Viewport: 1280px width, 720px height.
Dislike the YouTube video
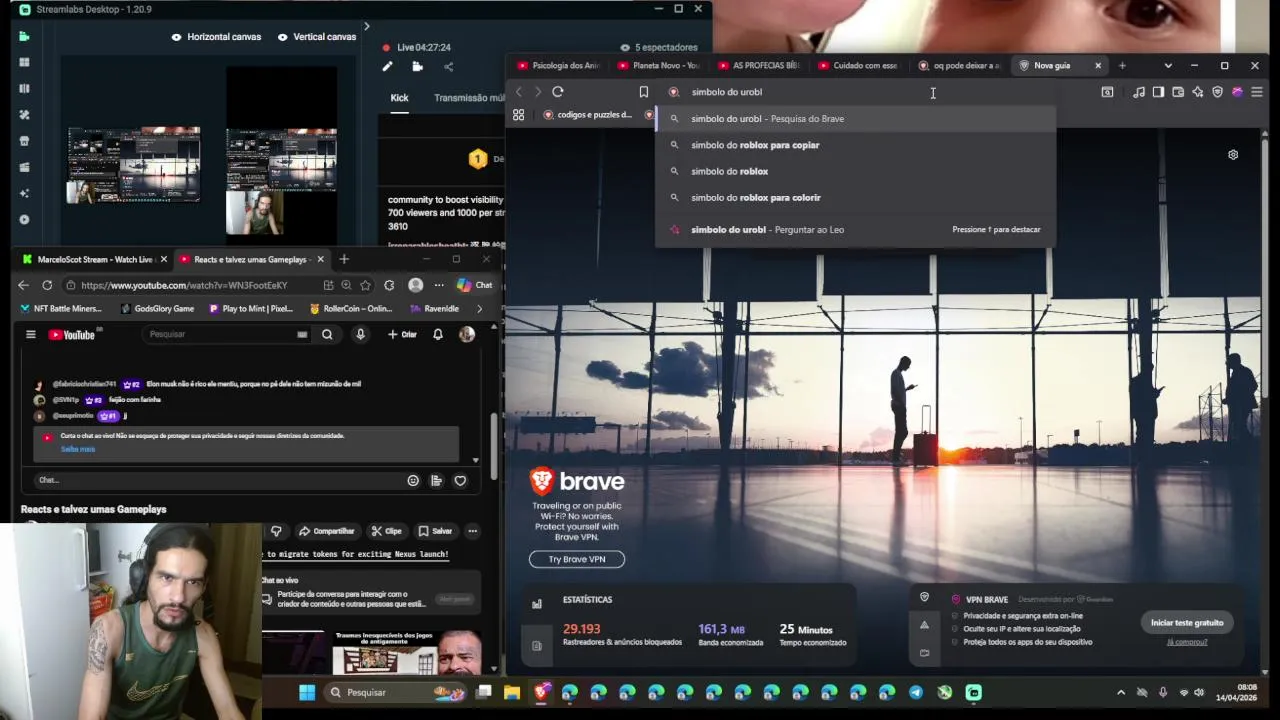click(276, 531)
